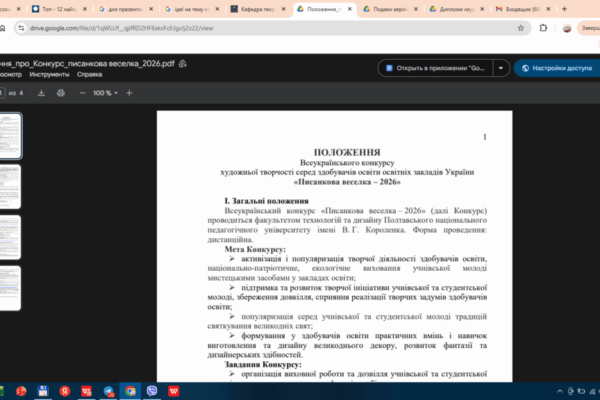Open Chrome from the Windows taskbar

click(x=131, y=390)
